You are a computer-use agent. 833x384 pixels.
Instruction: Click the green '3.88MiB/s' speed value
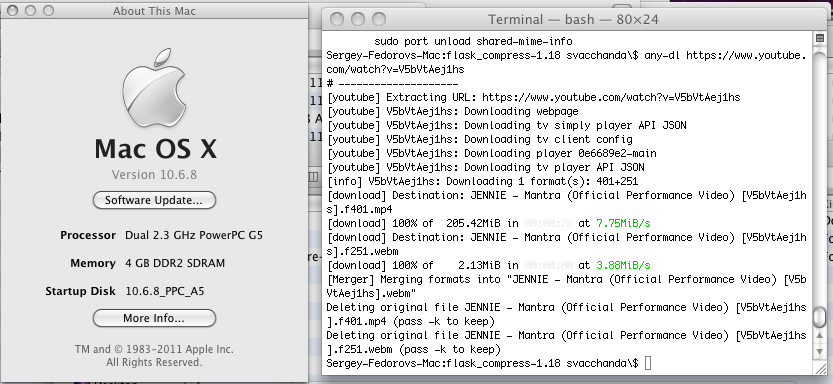tap(623, 265)
